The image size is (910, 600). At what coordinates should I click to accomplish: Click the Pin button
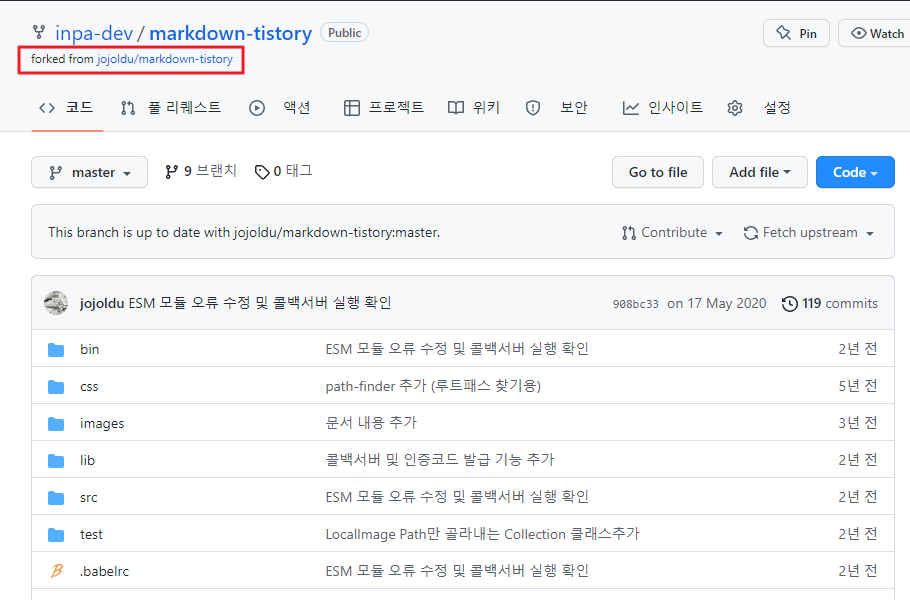[x=796, y=33]
